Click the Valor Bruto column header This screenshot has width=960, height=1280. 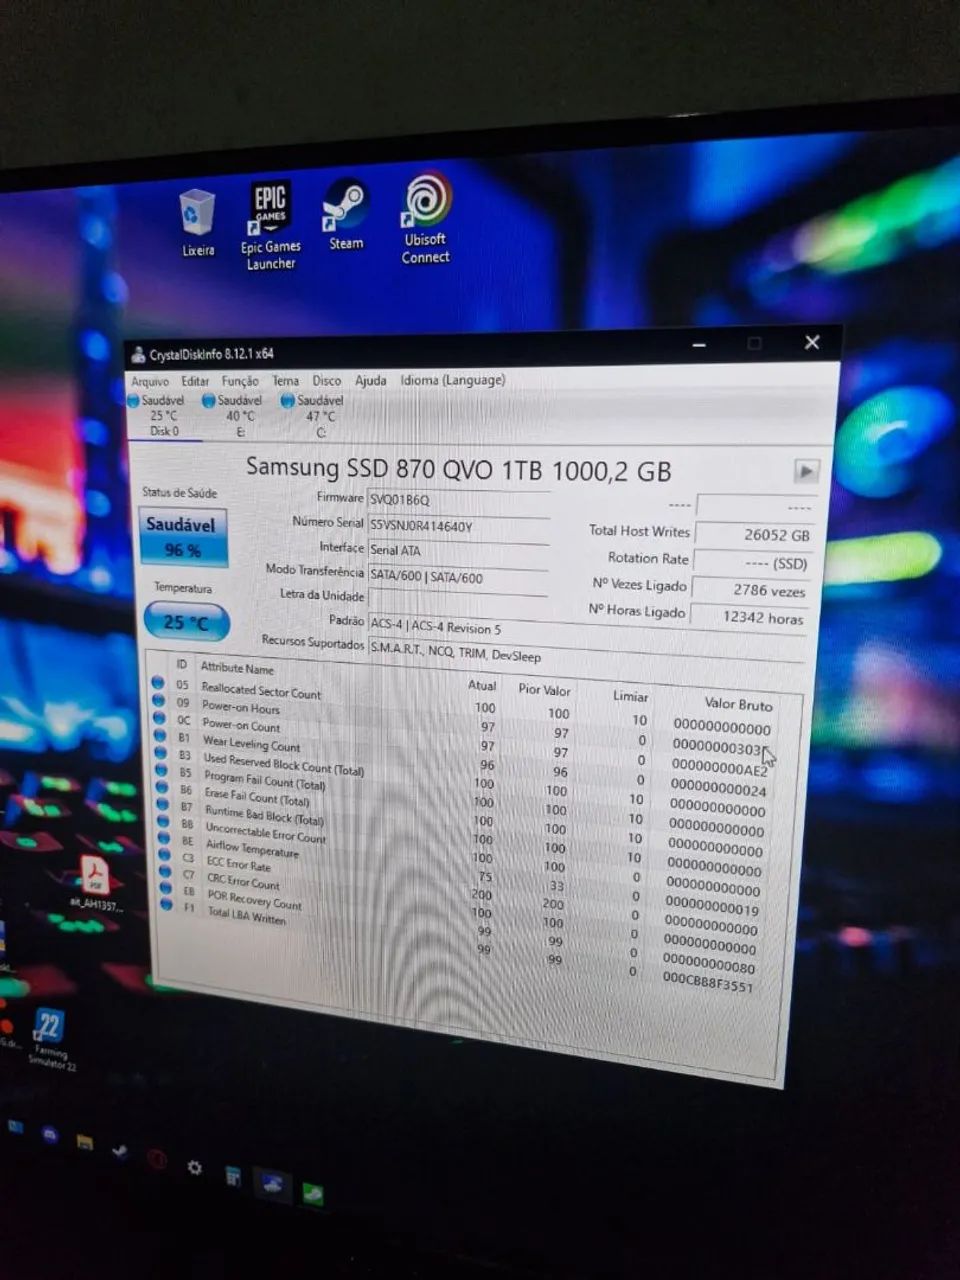[738, 704]
